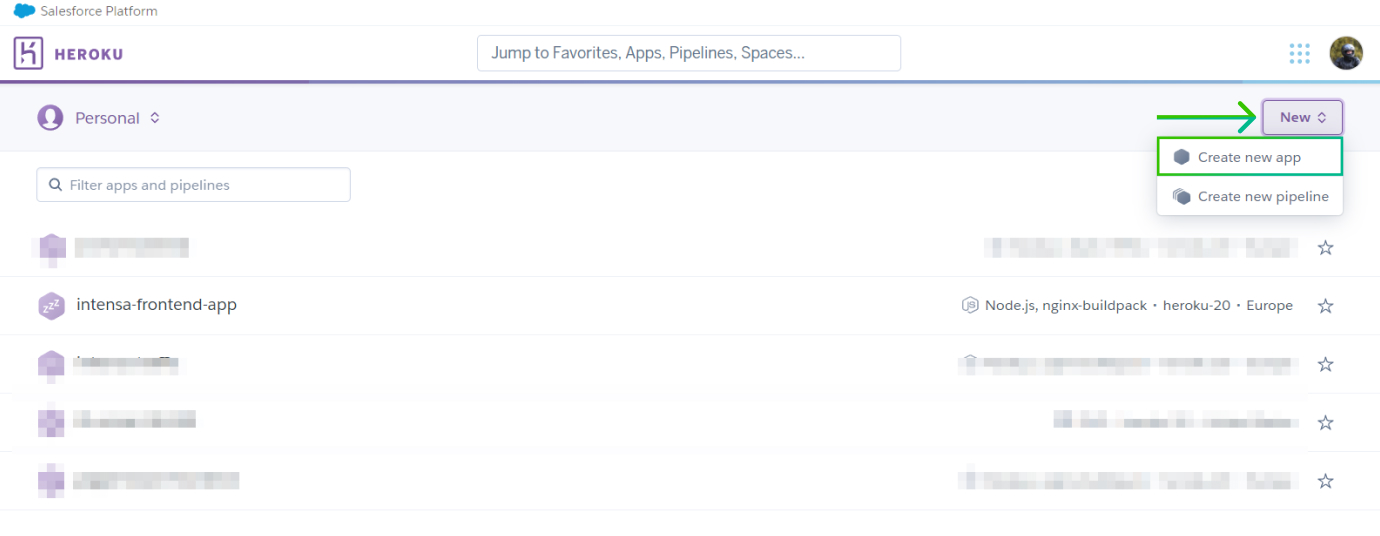1380x536 pixels.
Task: Select Create new pipeline
Action: click(x=1249, y=196)
